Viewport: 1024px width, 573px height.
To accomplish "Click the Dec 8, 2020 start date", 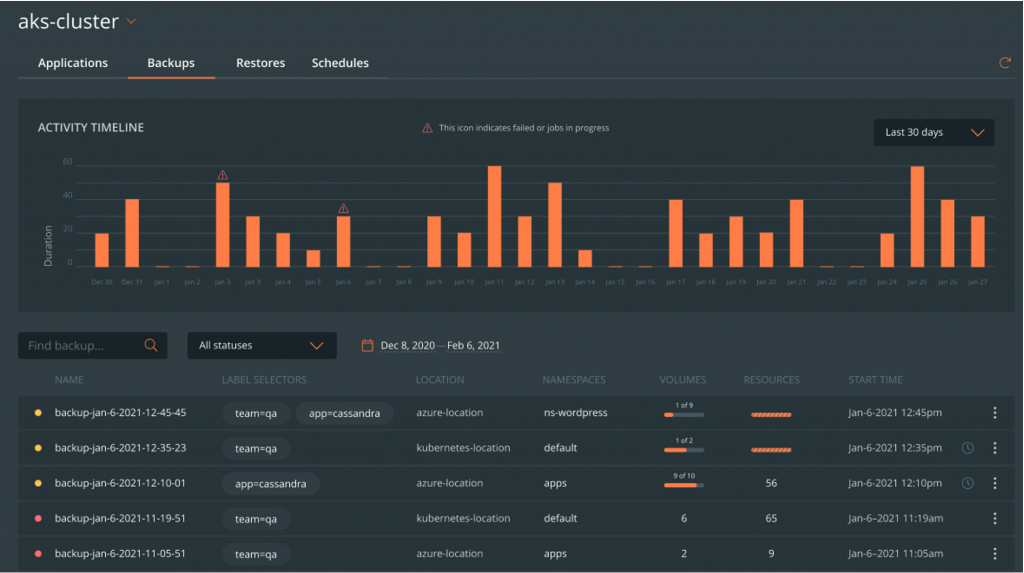I will tap(407, 345).
